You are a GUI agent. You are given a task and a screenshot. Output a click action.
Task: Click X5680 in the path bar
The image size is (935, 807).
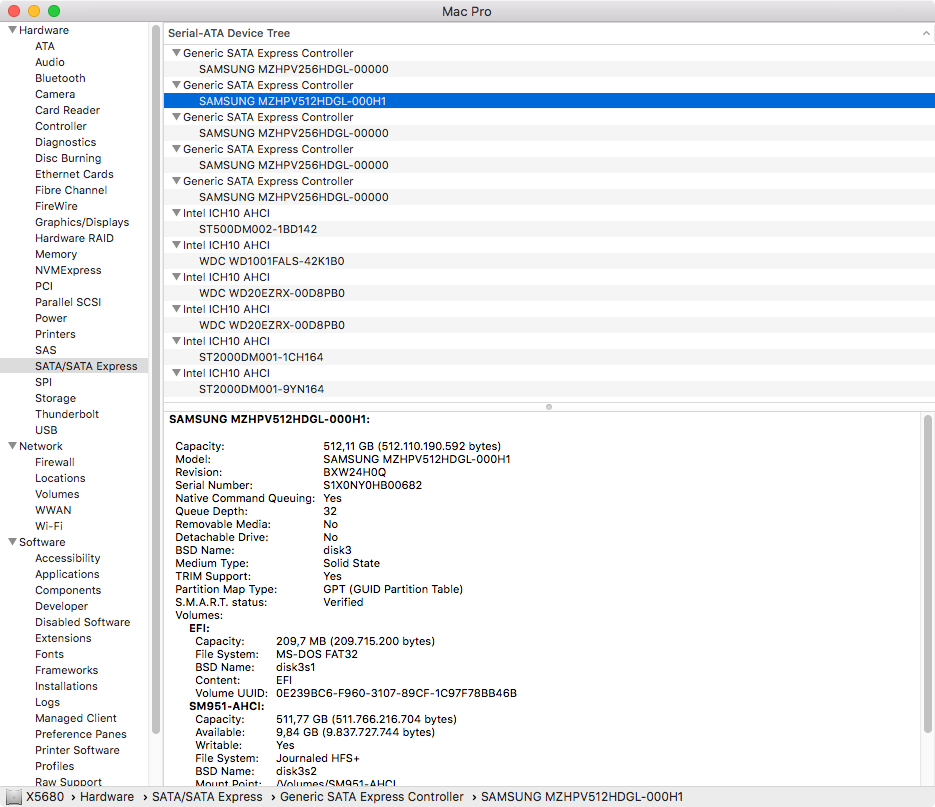point(45,797)
